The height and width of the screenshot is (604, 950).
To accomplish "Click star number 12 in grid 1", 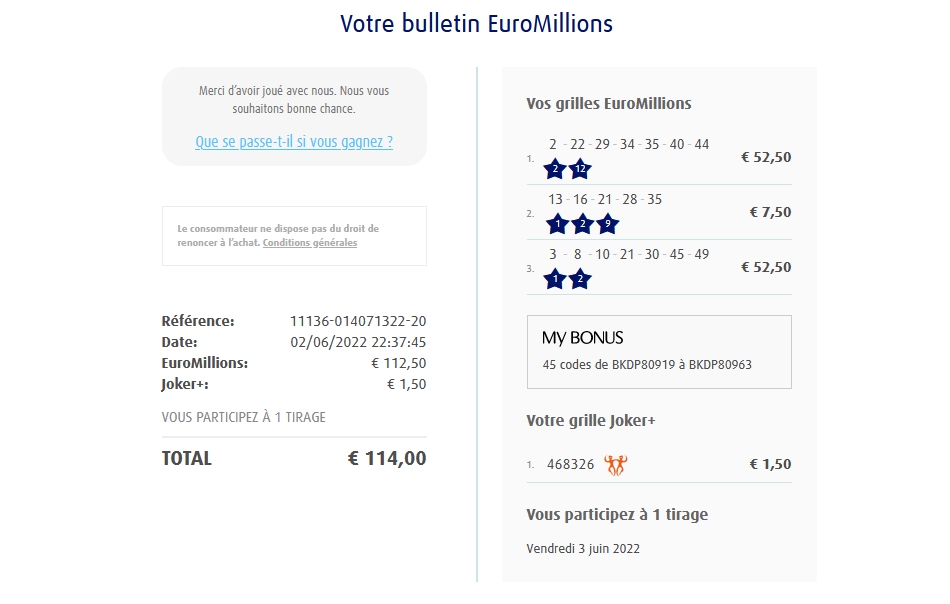I will click(580, 169).
